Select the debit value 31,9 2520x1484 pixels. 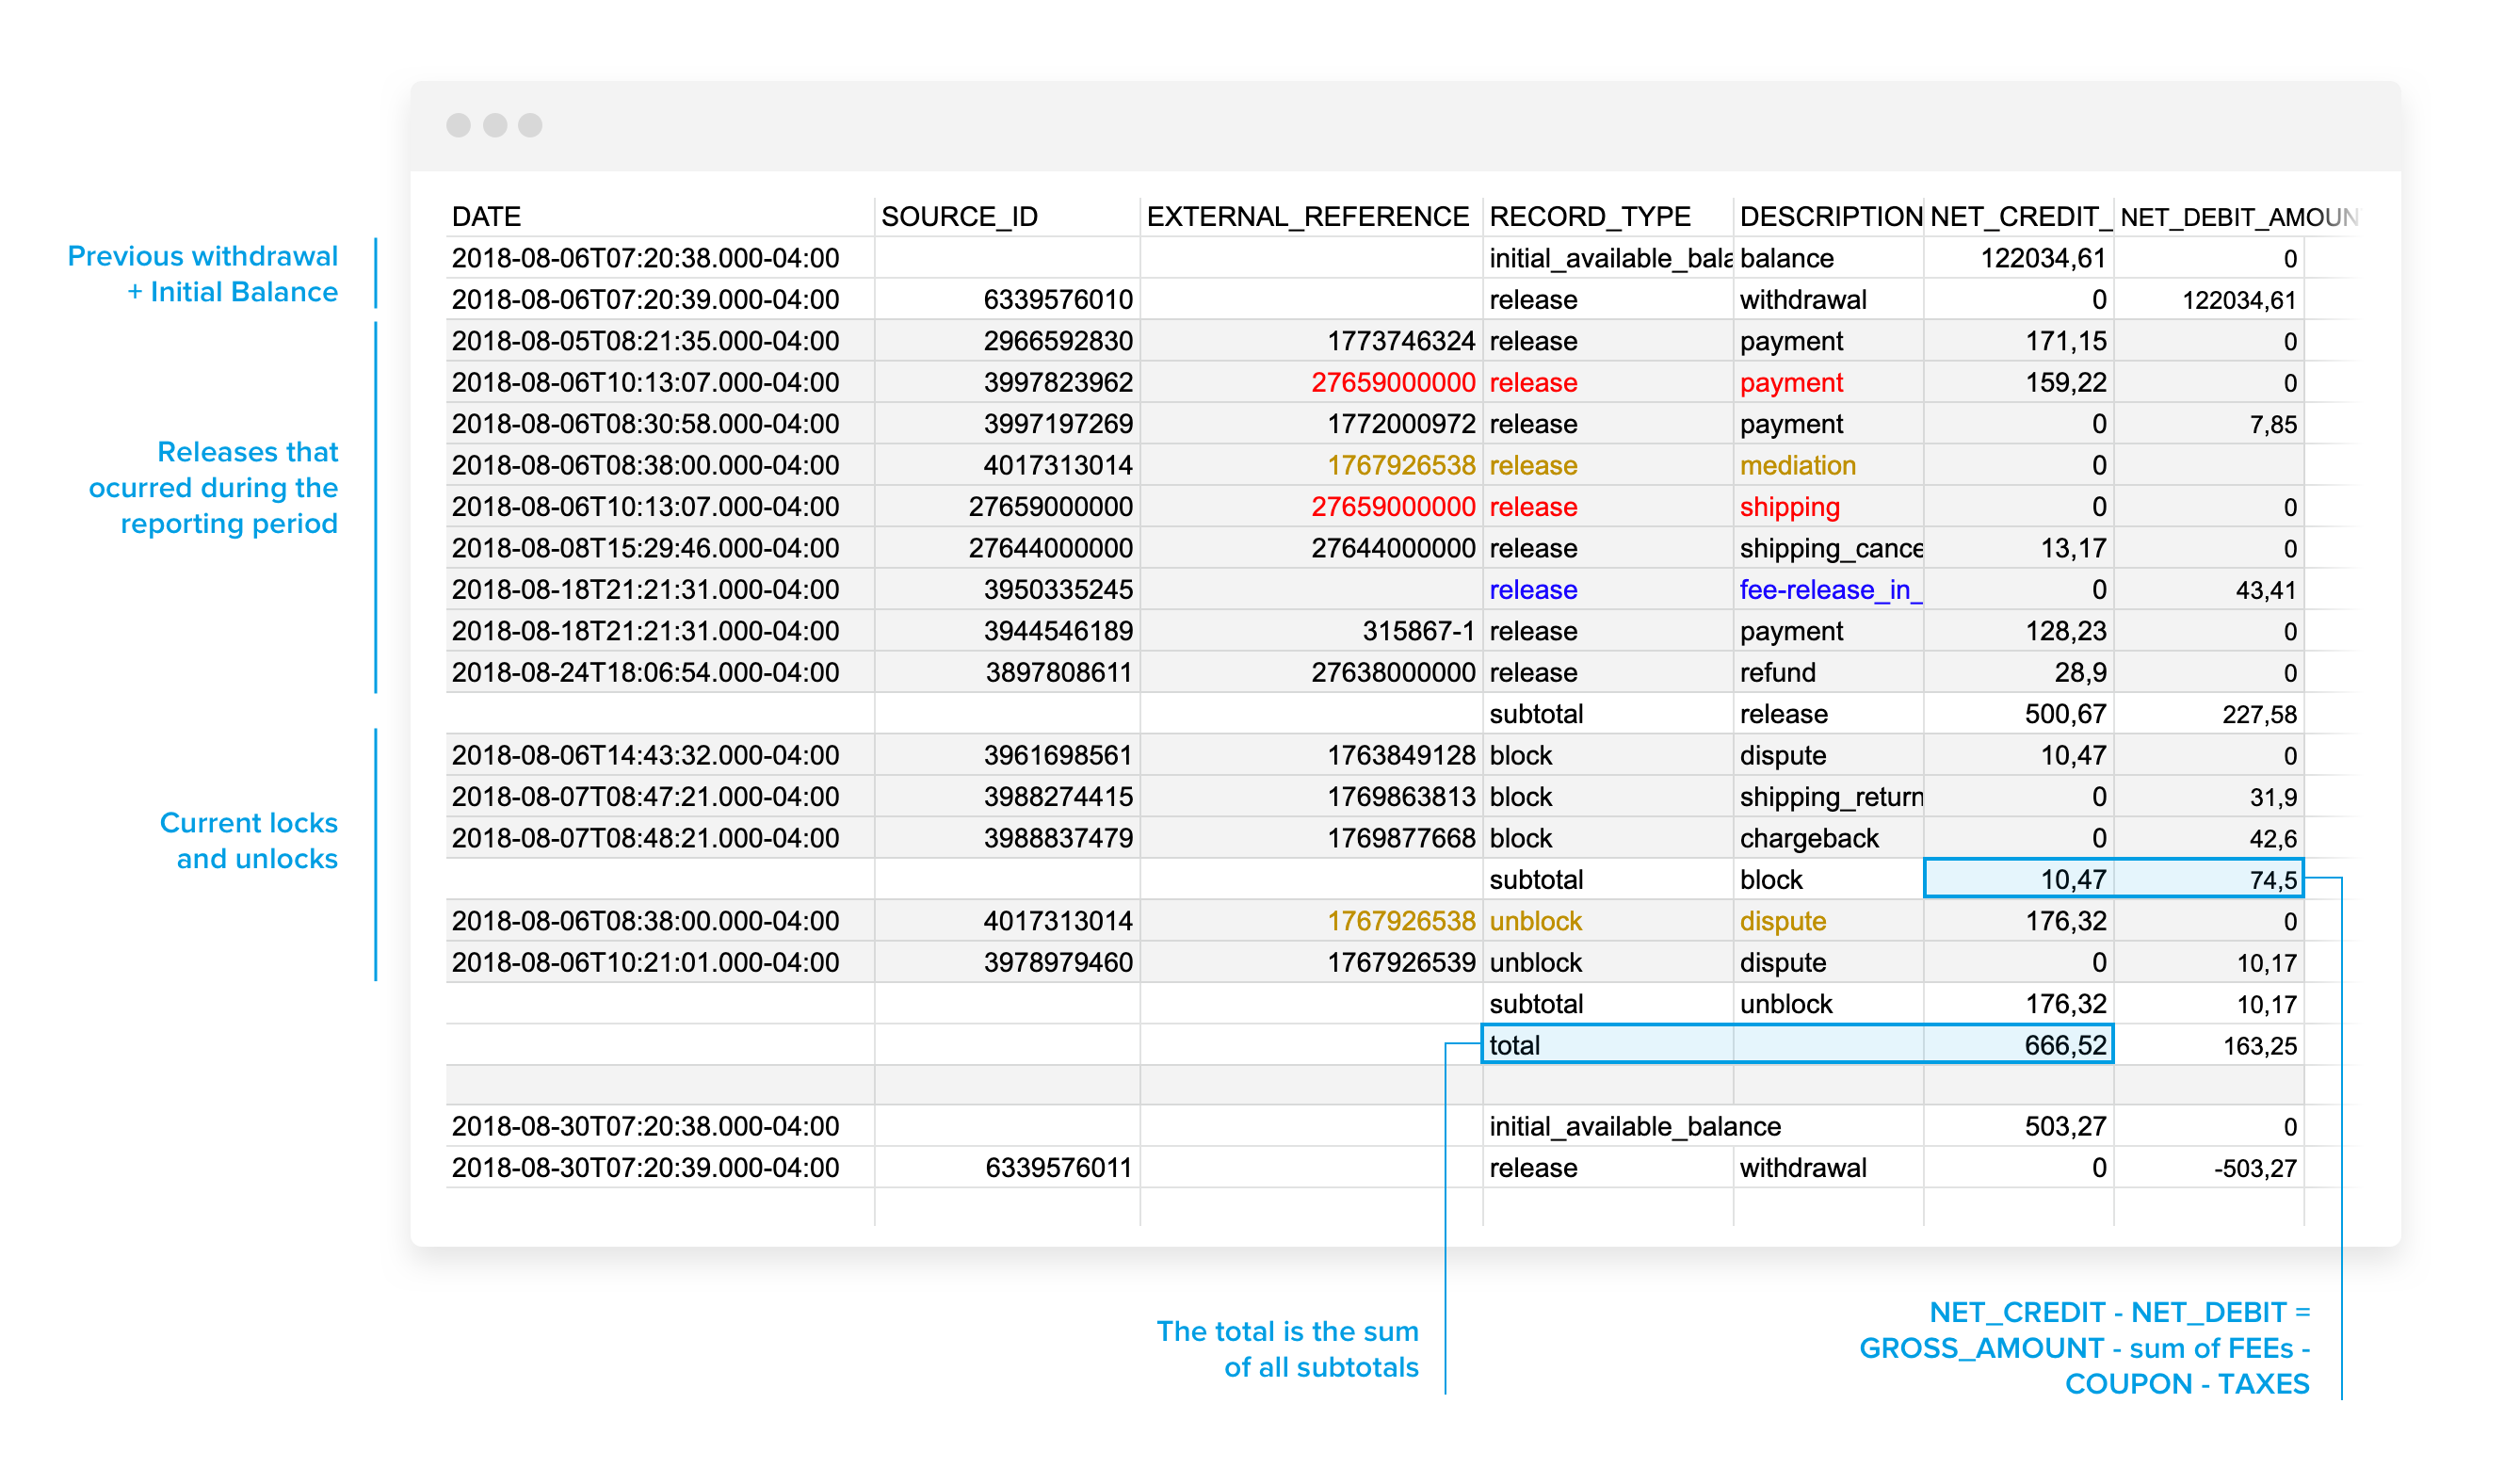(2272, 797)
